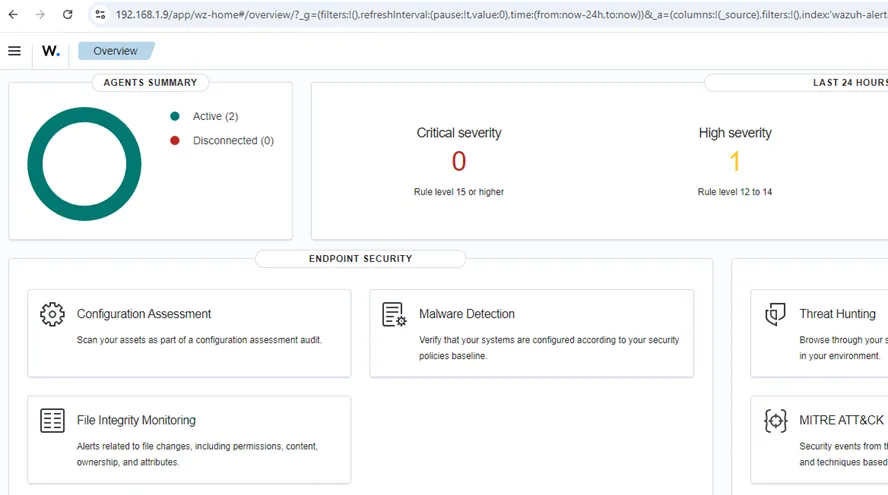
Task: Click the AGENTS SUMMARY panel title
Action: 150,83
